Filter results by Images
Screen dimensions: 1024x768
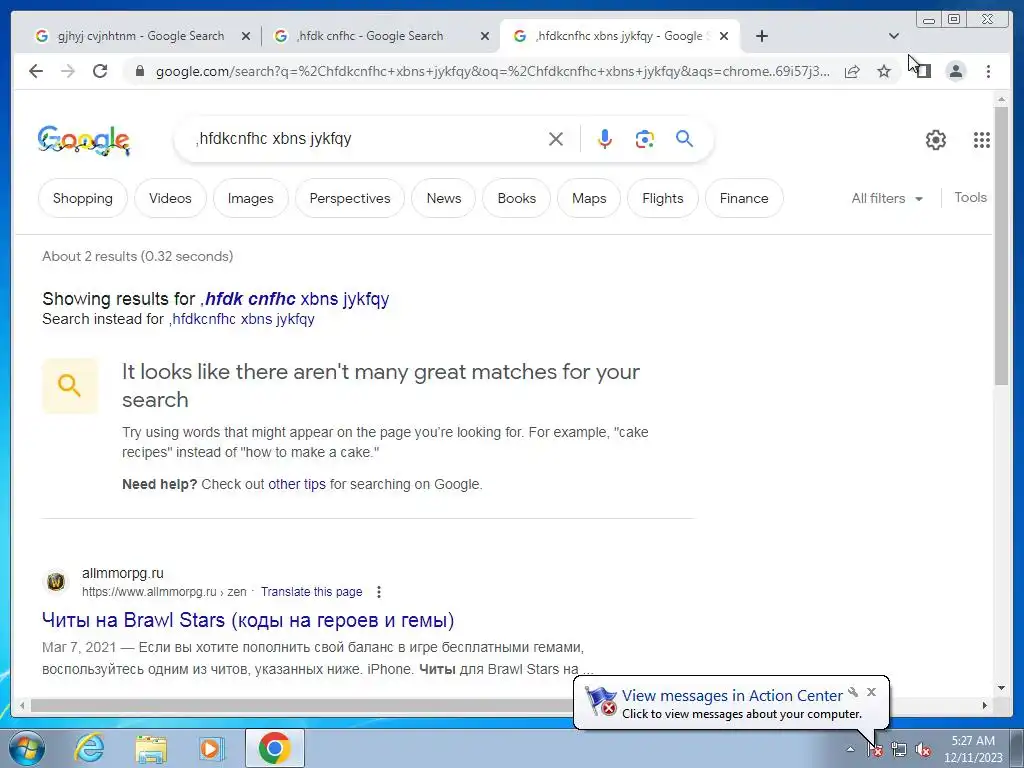point(250,198)
